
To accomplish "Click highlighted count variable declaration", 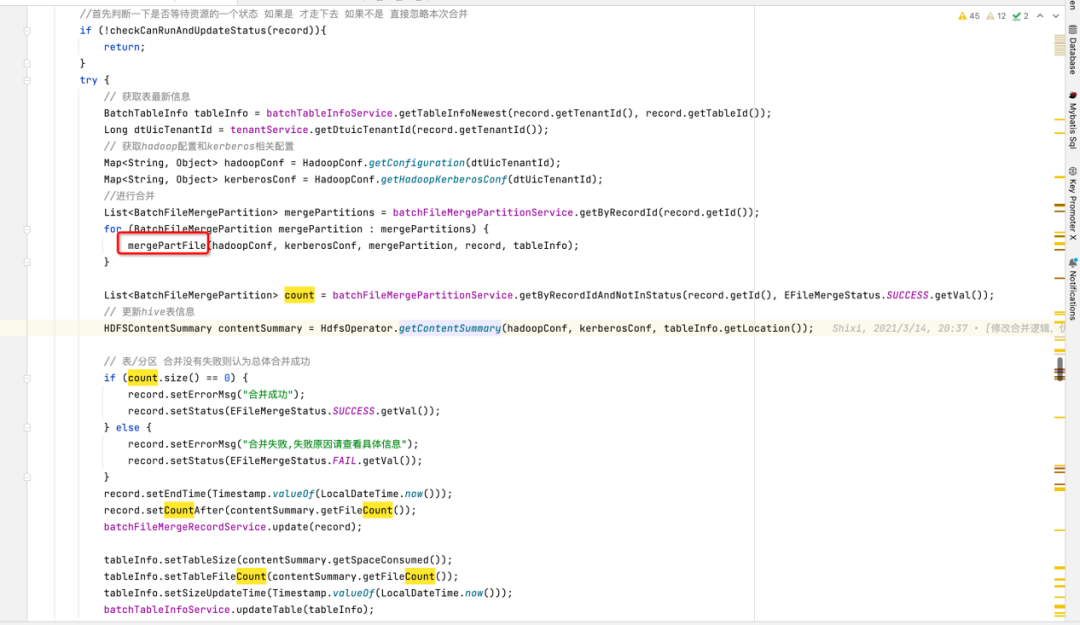I will click(299, 295).
